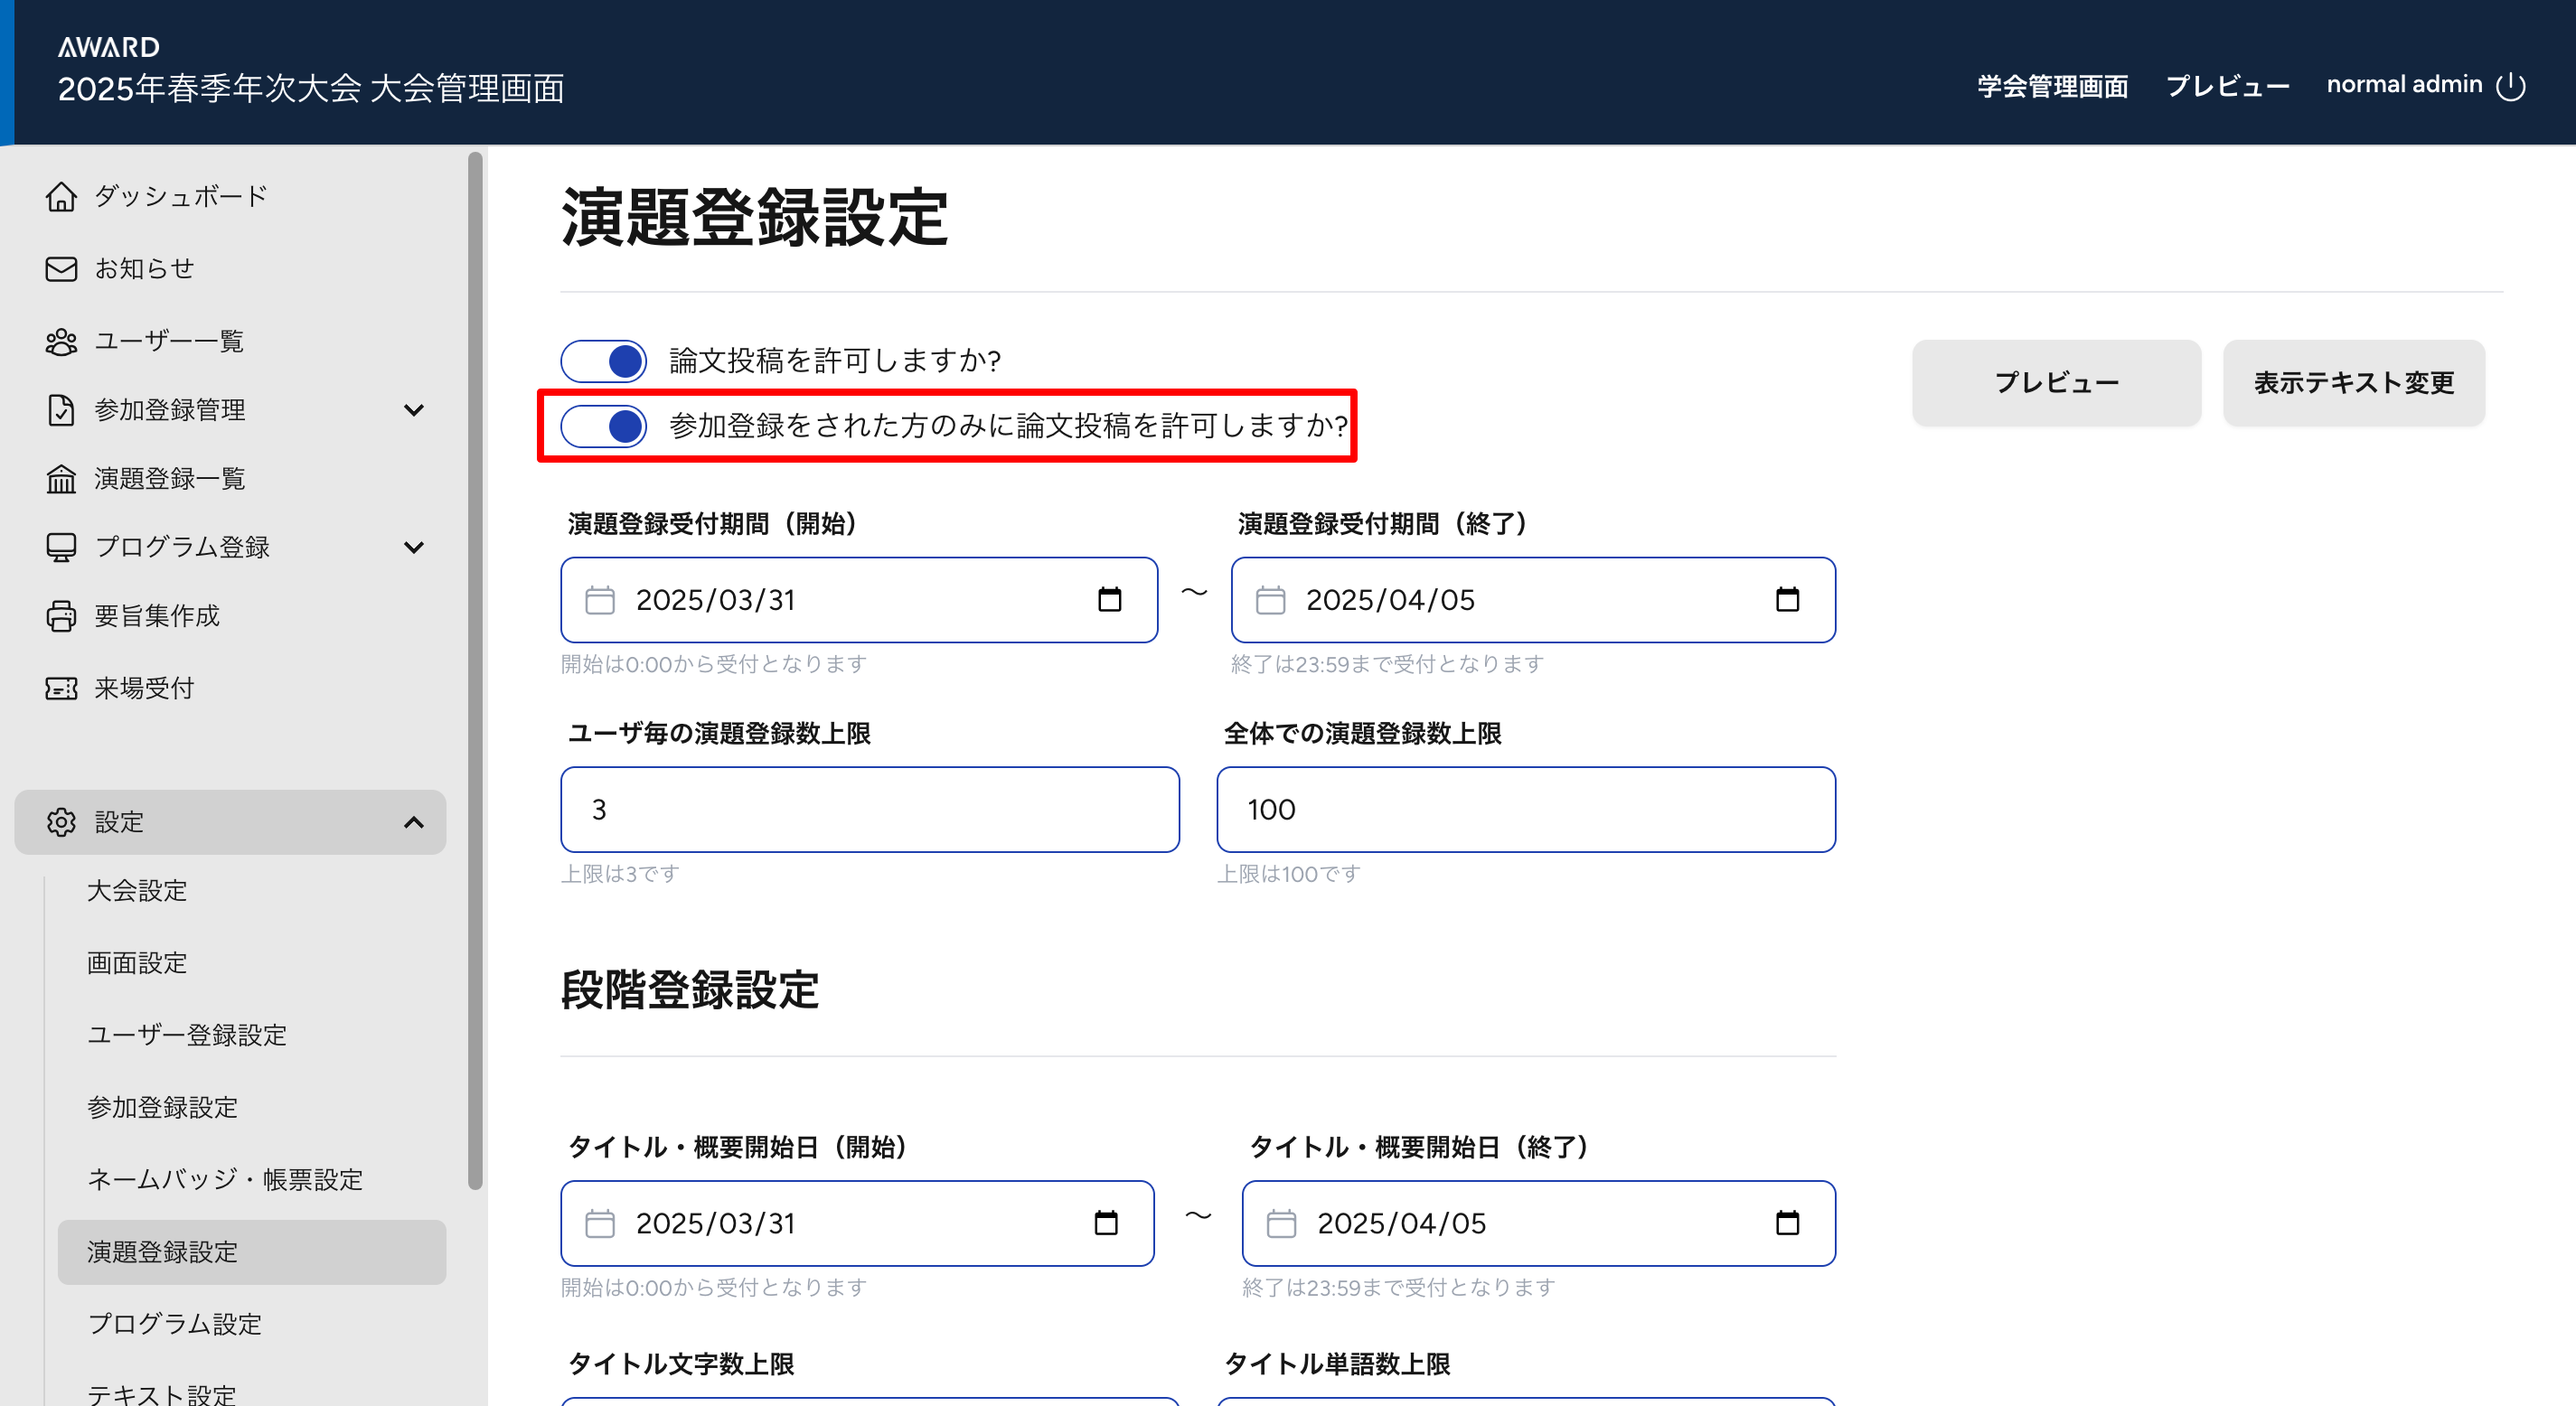Click the users icon for ユーザー一覧
The image size is (2576, 1406).
(61, 342)
